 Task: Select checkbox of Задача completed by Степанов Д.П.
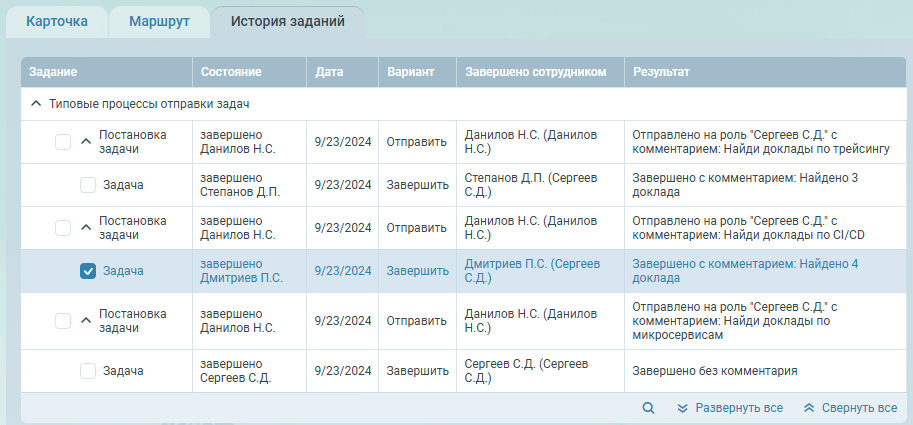pos(88,185)
